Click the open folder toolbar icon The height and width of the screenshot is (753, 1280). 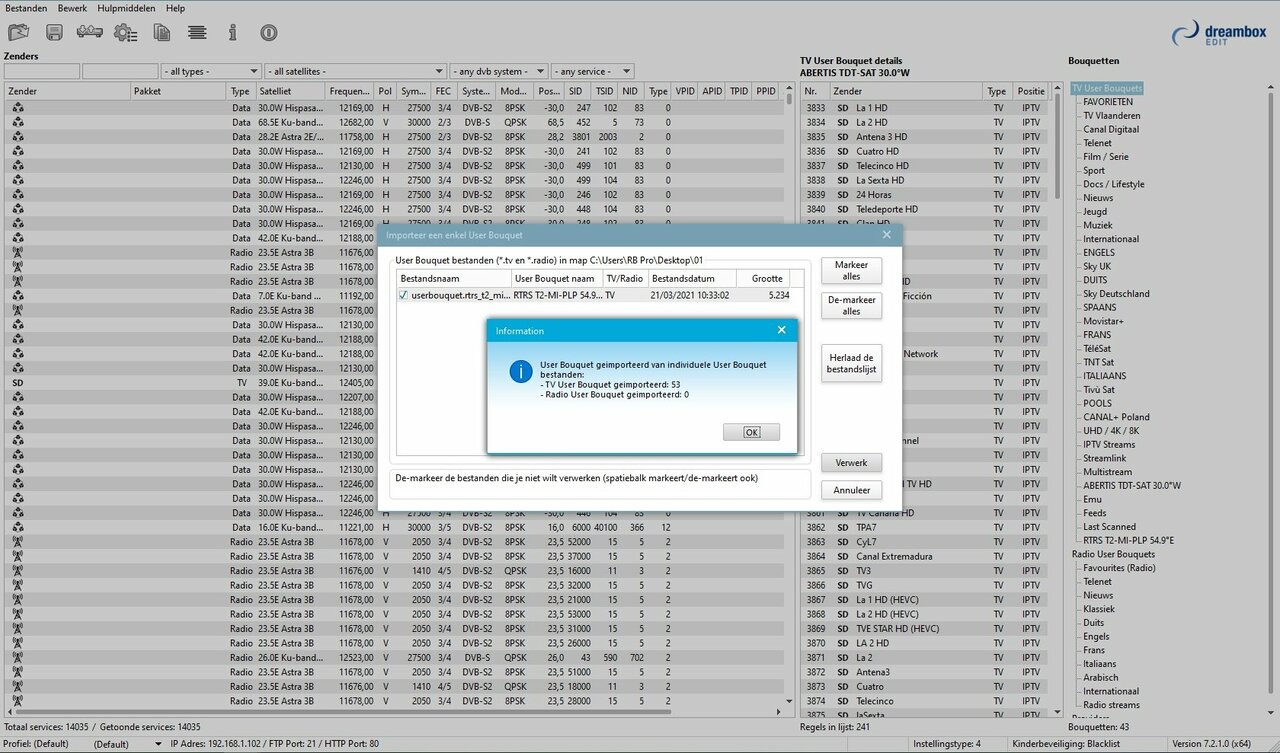tap(20, 33)
